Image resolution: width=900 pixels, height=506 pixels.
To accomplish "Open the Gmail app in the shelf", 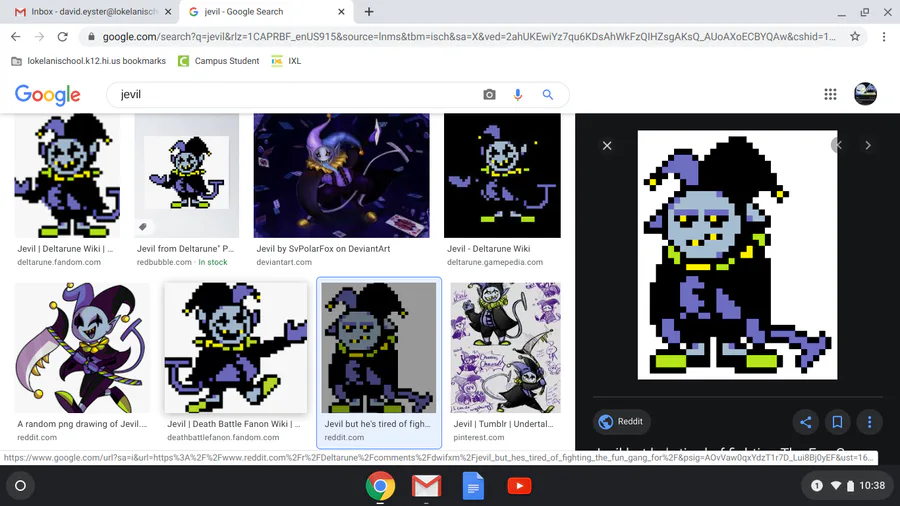I will click(x=426, y=486).
